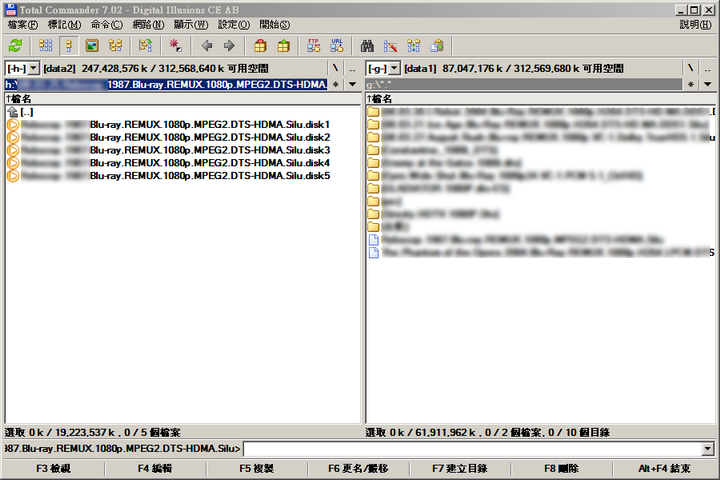Open the FTP connect icon
720x480 pixels.
[x=314, y=45]
